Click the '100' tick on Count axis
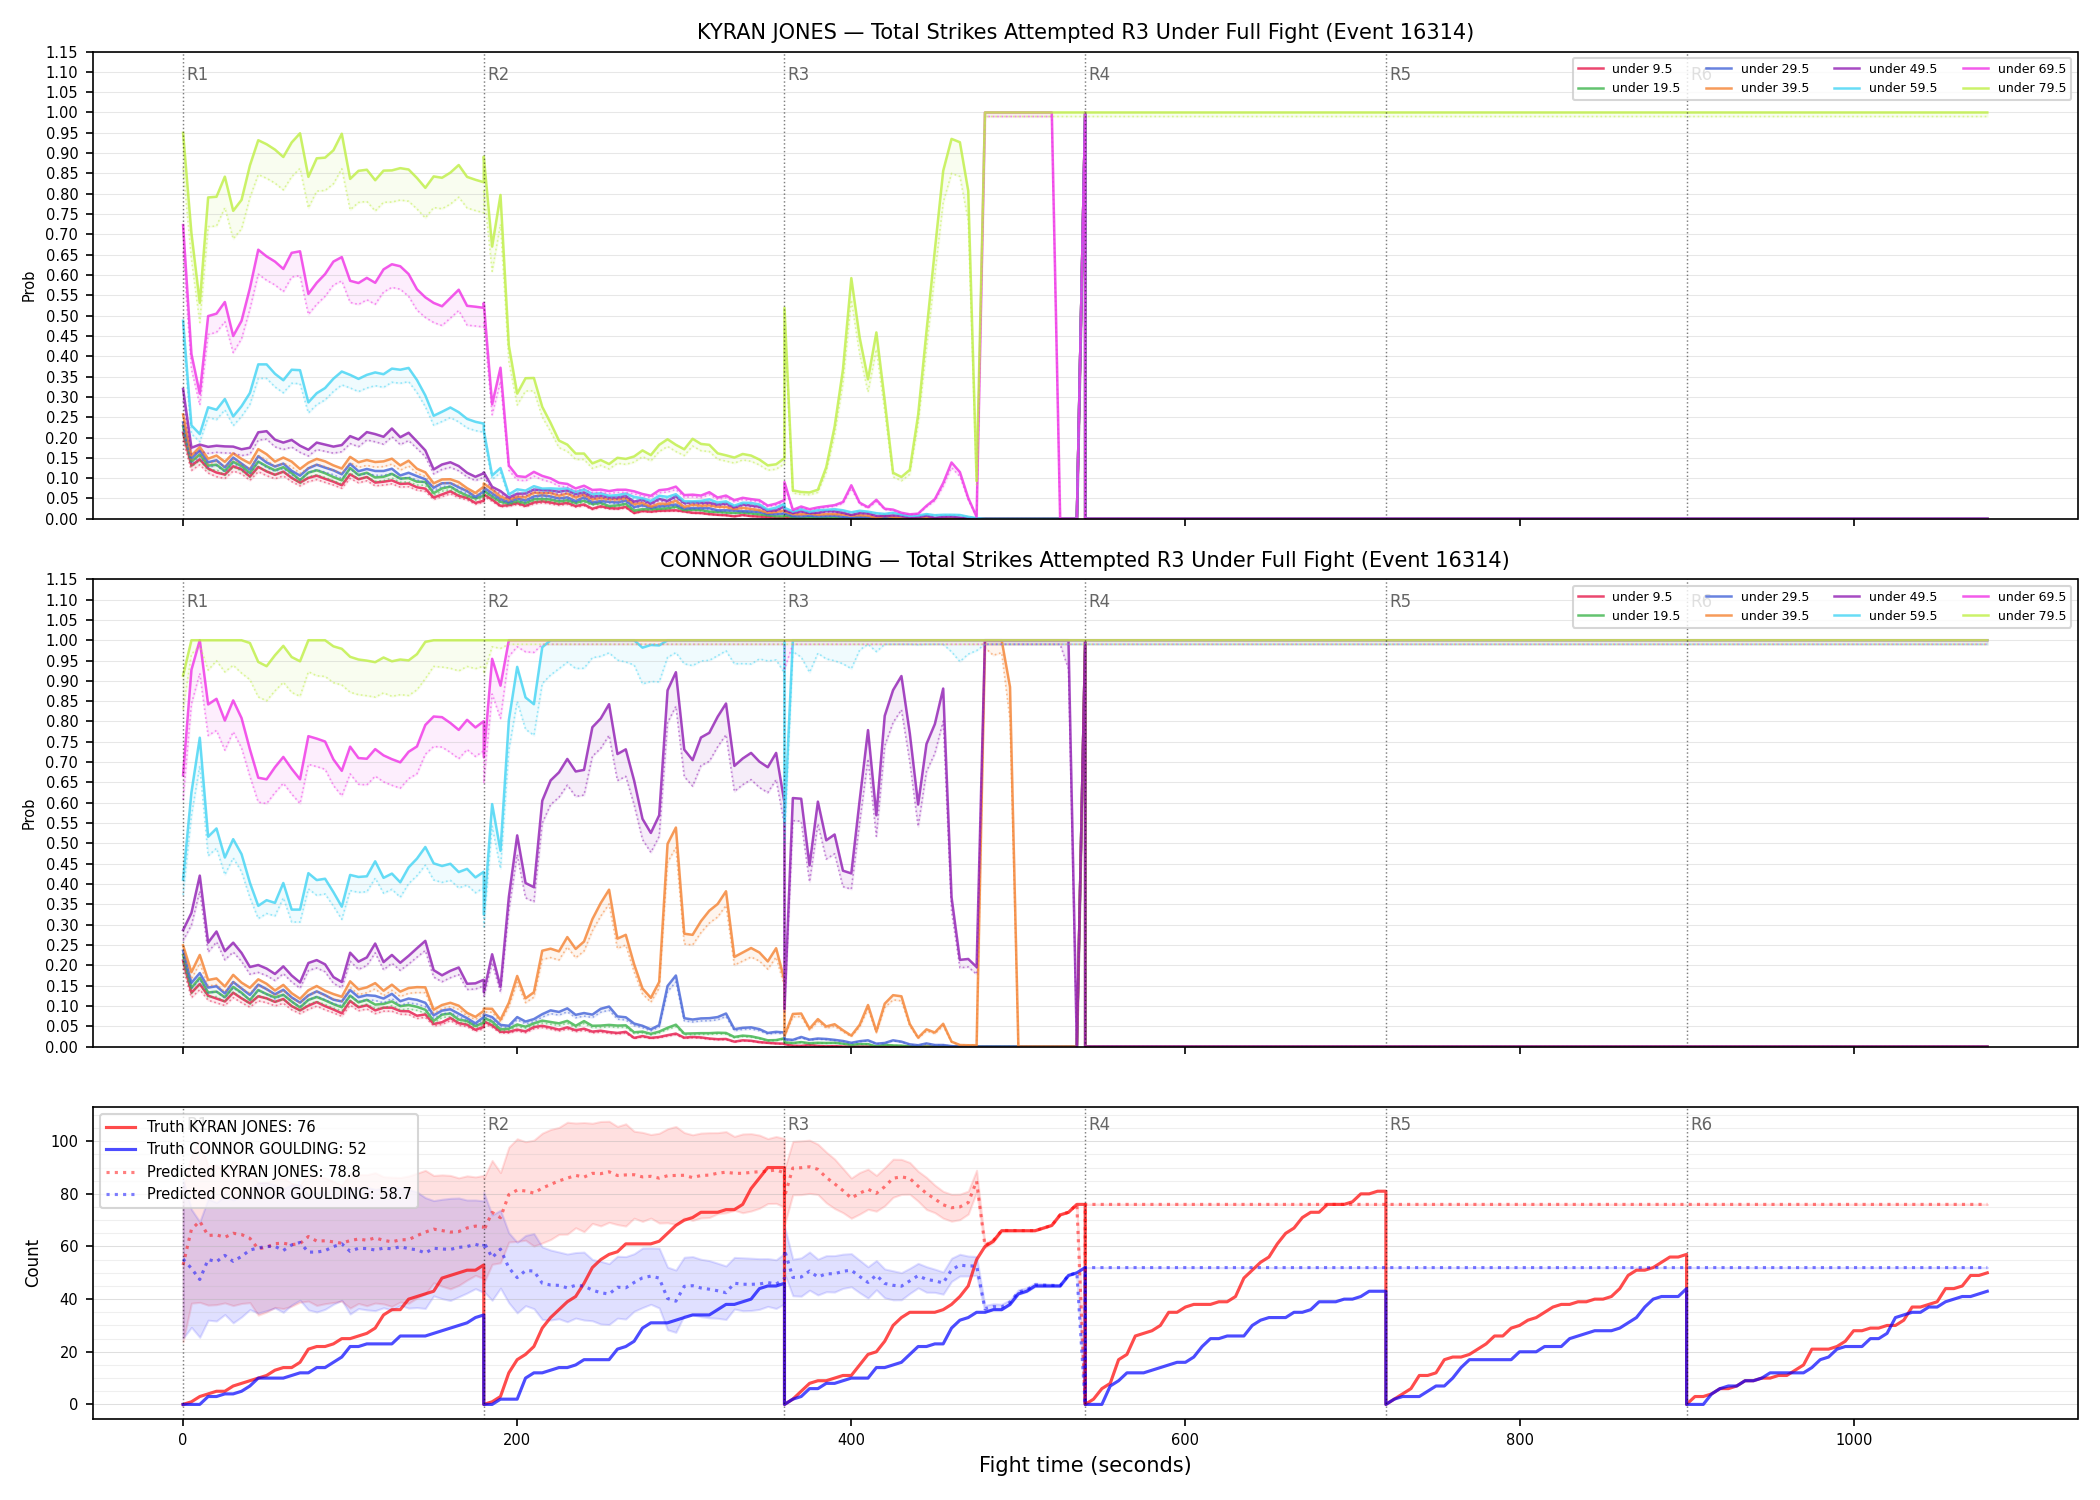The image size is (2100, 1500). point(65,1141)
